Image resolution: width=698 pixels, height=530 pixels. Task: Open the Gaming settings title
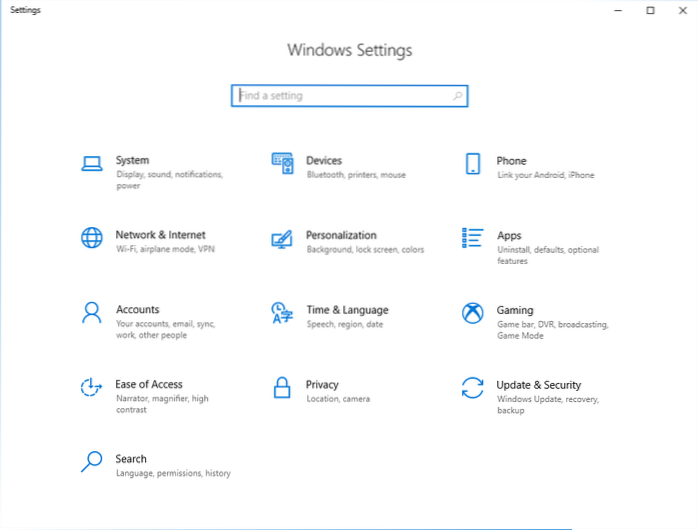tap(515, 310)
